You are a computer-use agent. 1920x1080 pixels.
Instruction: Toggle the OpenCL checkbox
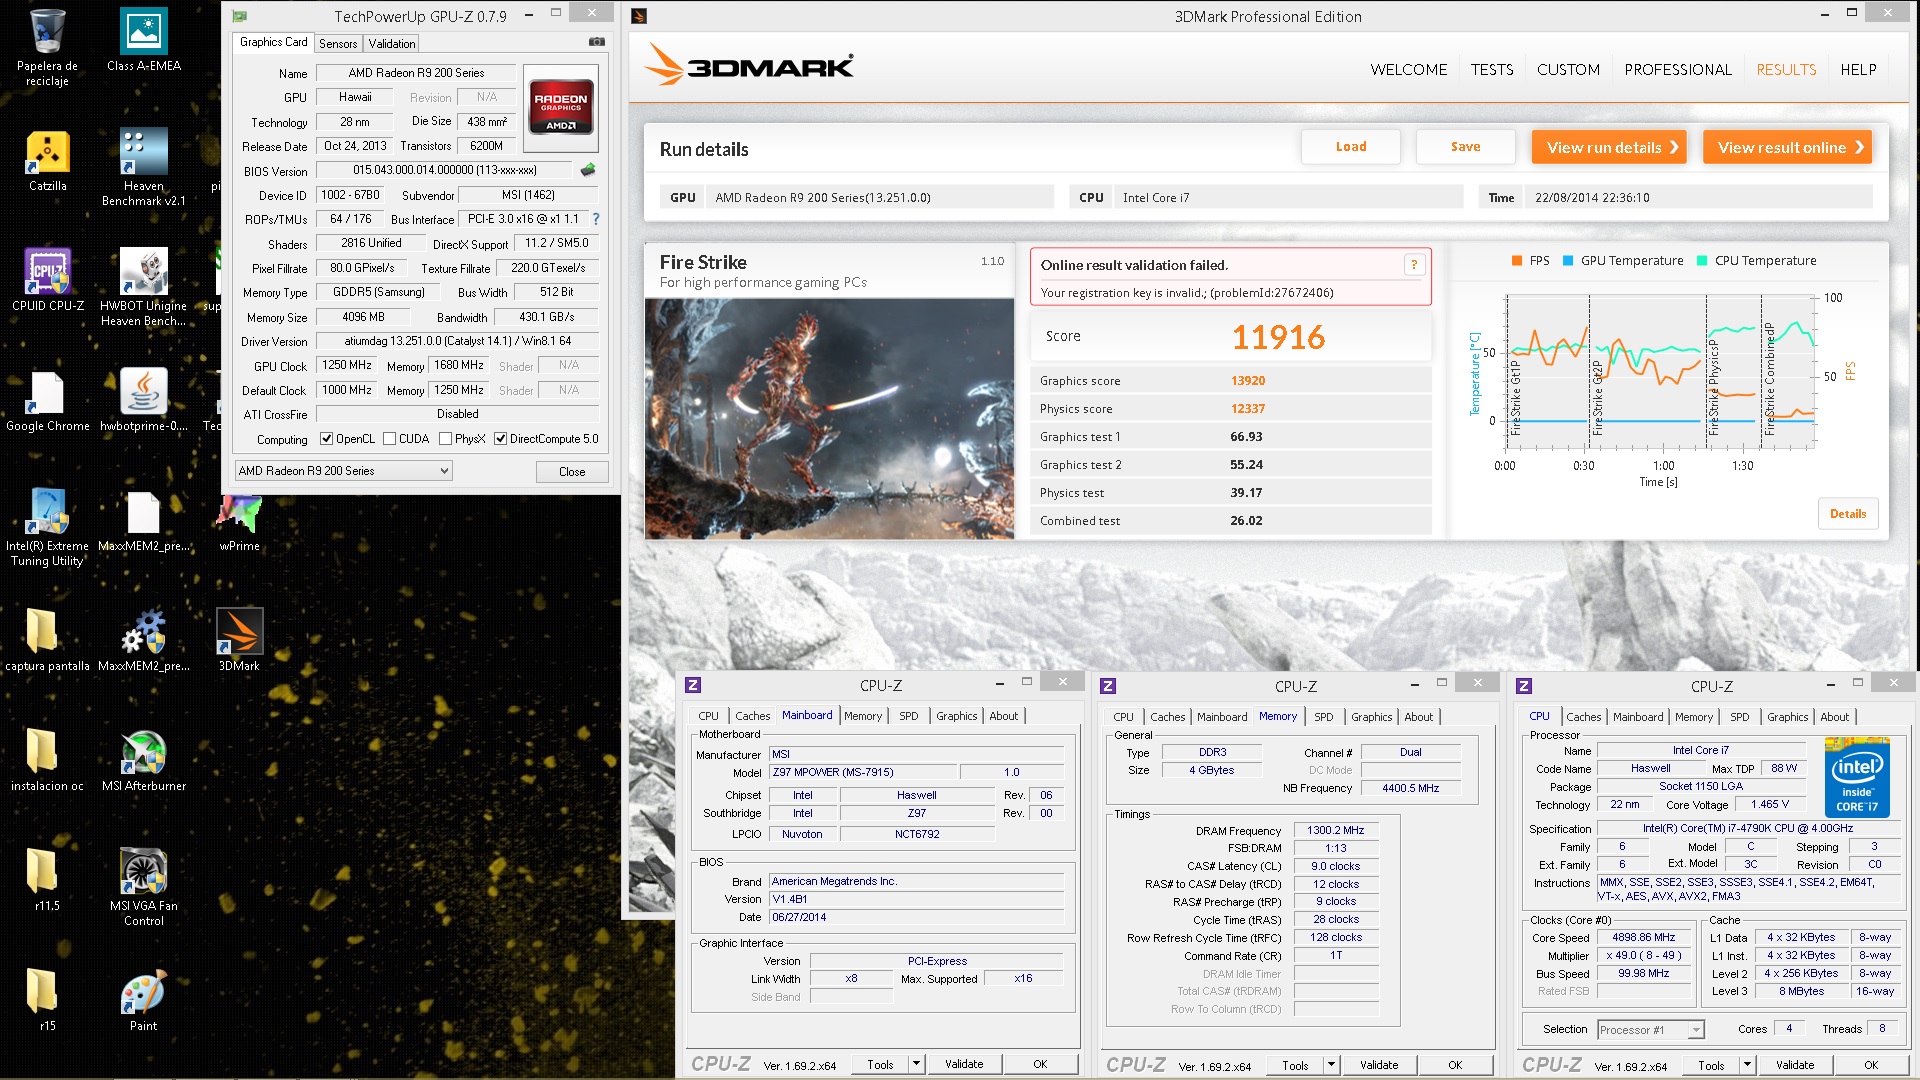point(326,439)
